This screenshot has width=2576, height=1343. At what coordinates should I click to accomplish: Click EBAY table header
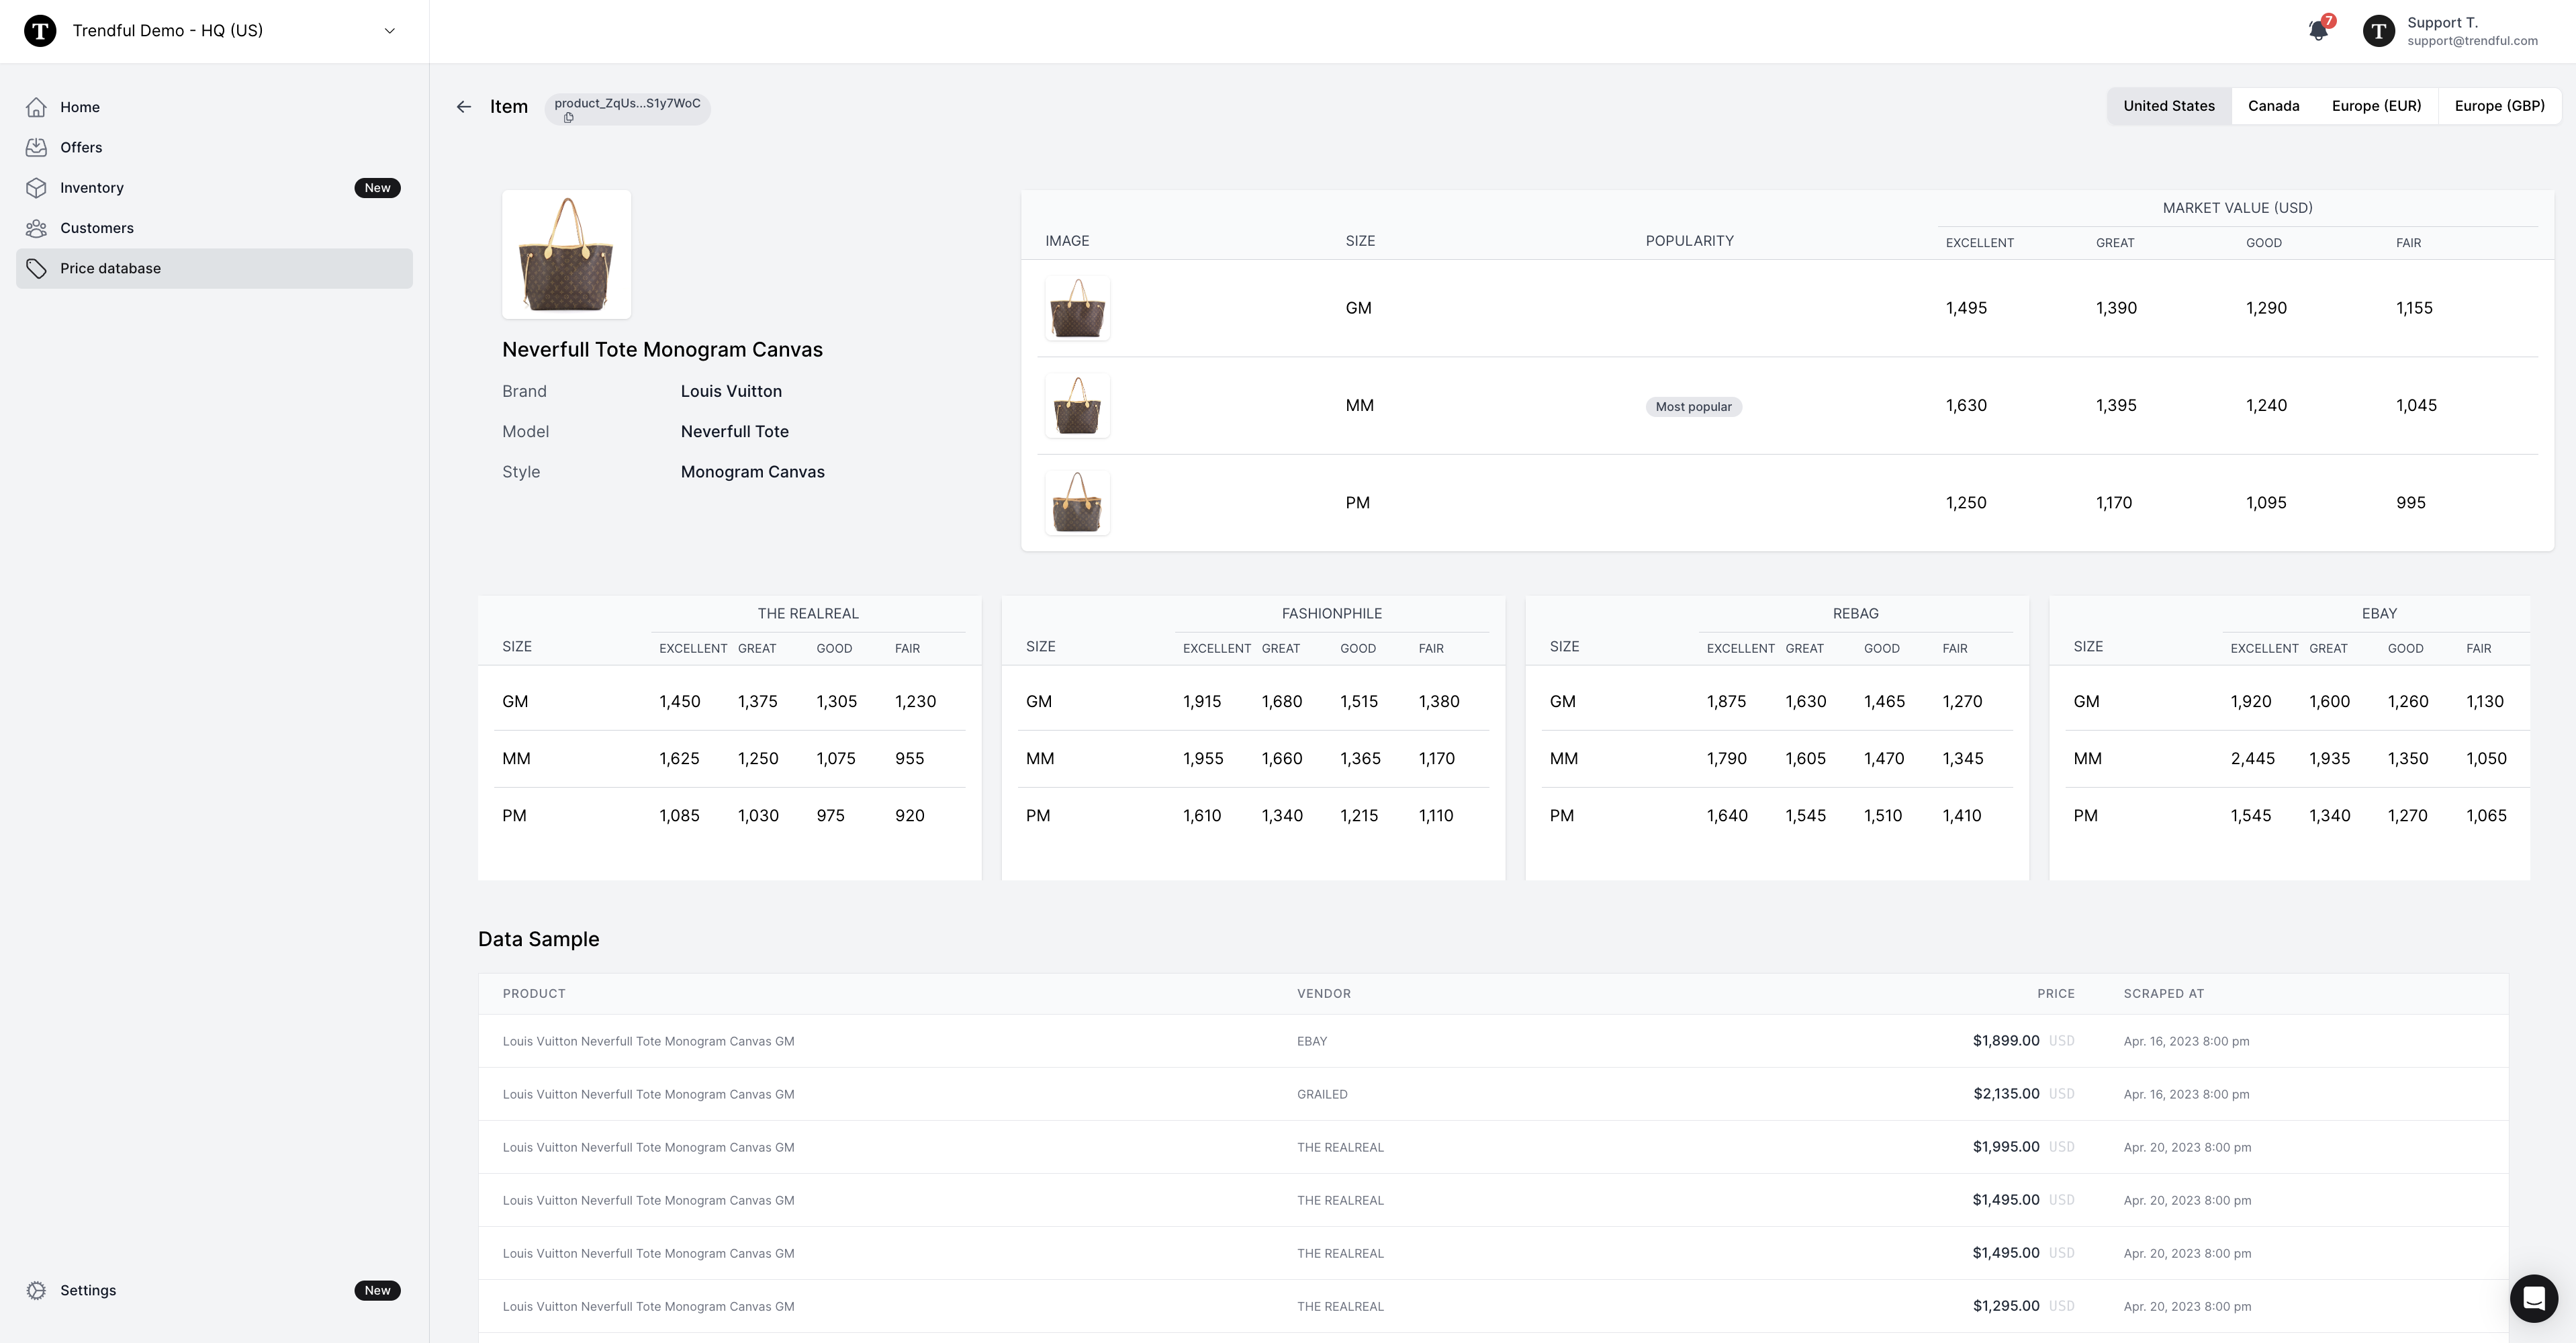click(2379, 613)
